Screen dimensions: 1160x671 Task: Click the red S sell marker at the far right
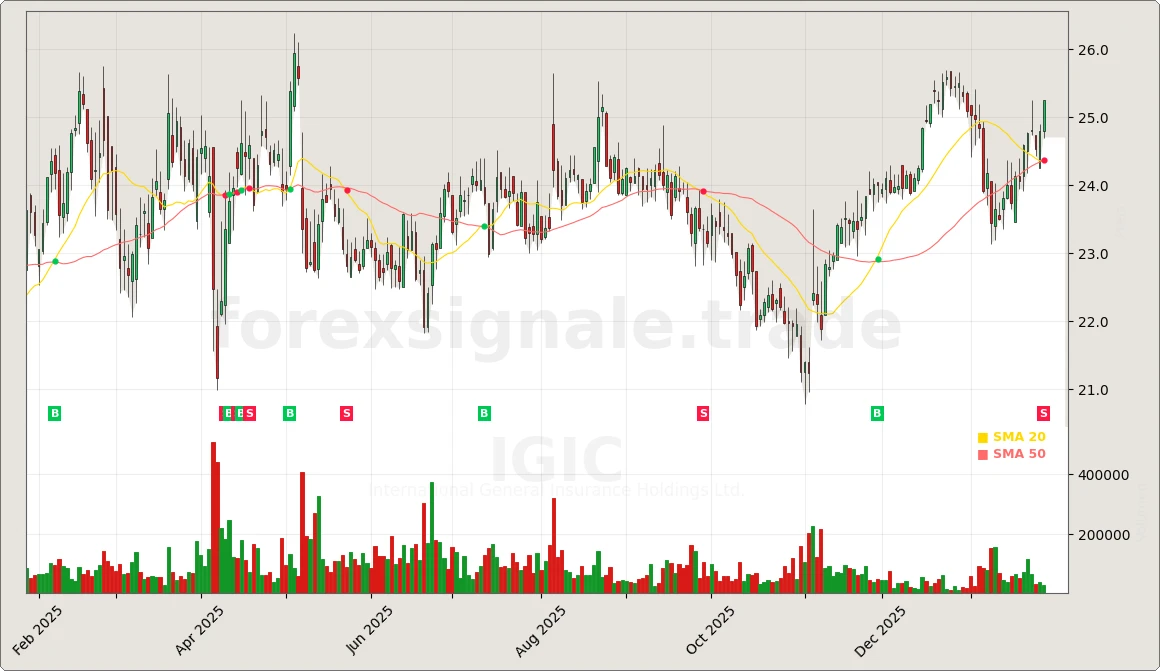coord(1042,412)
